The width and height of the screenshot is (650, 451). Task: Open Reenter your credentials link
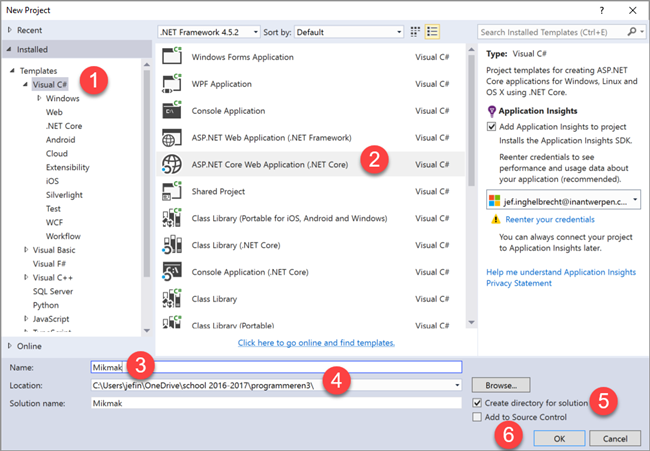click(550, 219)
